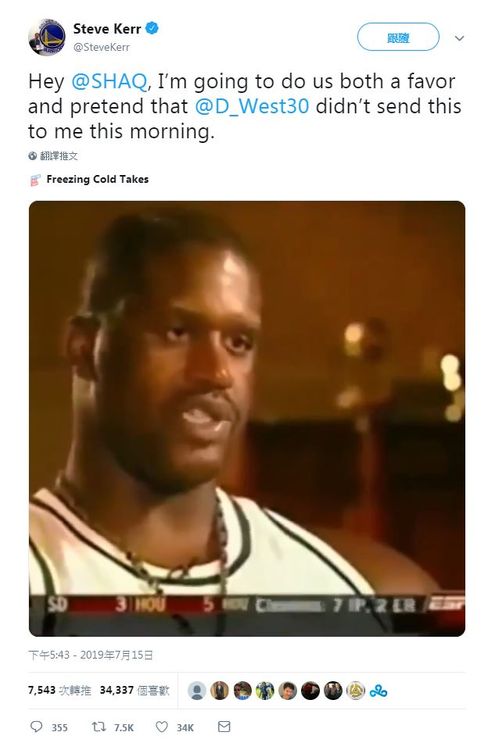Click the Freezing Cold Takes icon
This screenshot has height=750, width=495.
(x=35, y=180)
